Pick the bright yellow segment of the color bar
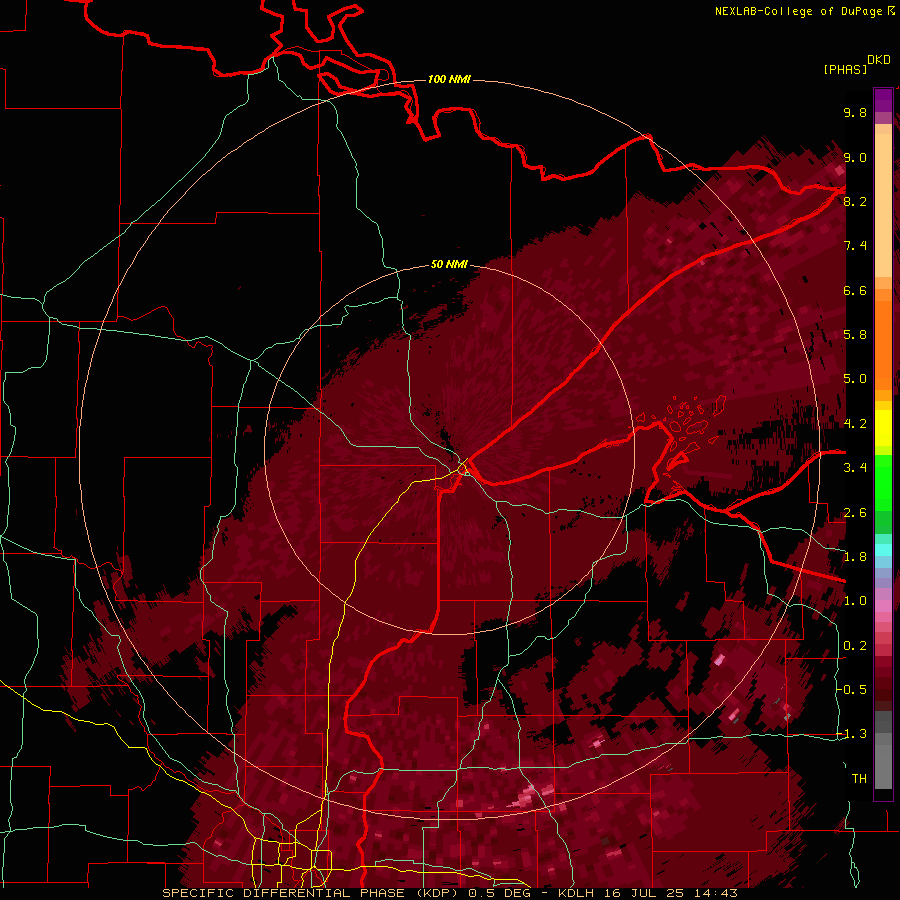Screen dimensions: 900x900 (883, 428)
